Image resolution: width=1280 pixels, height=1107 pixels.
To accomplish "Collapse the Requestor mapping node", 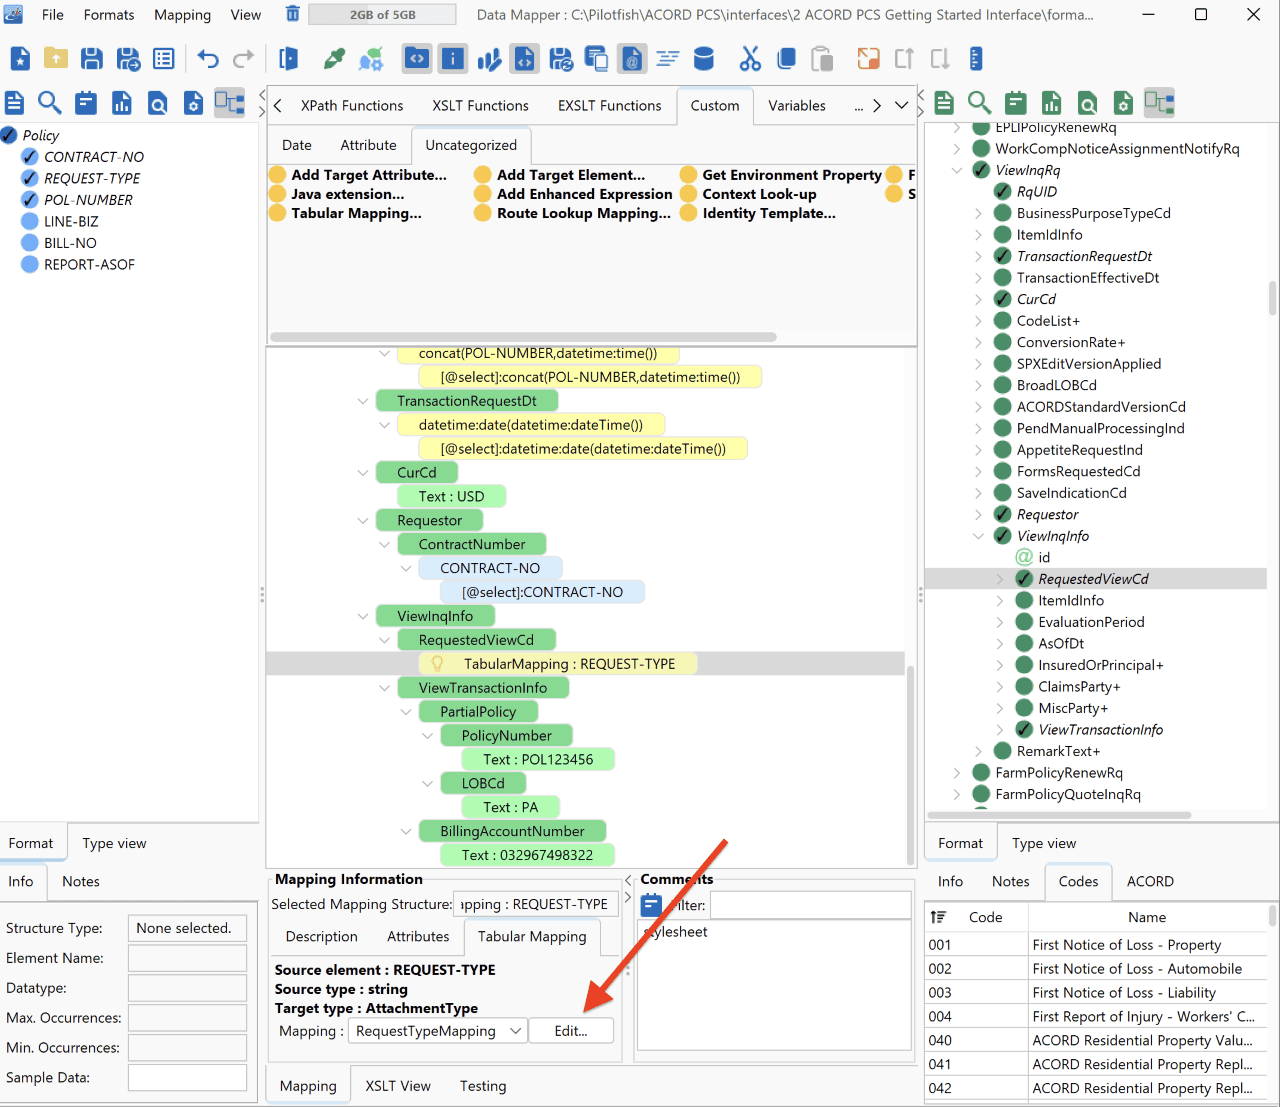I will (363, 521).
